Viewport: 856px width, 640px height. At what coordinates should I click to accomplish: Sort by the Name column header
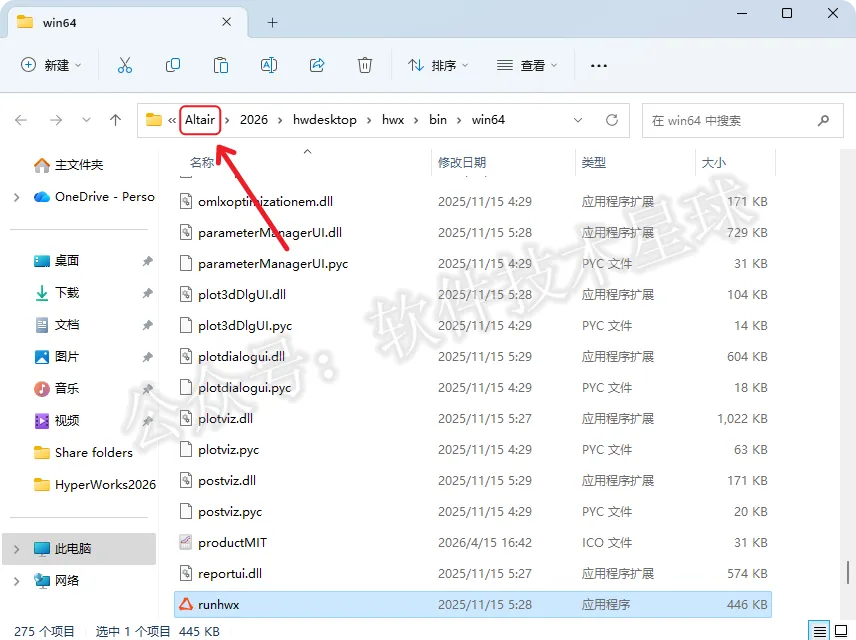tap(202, 162)
